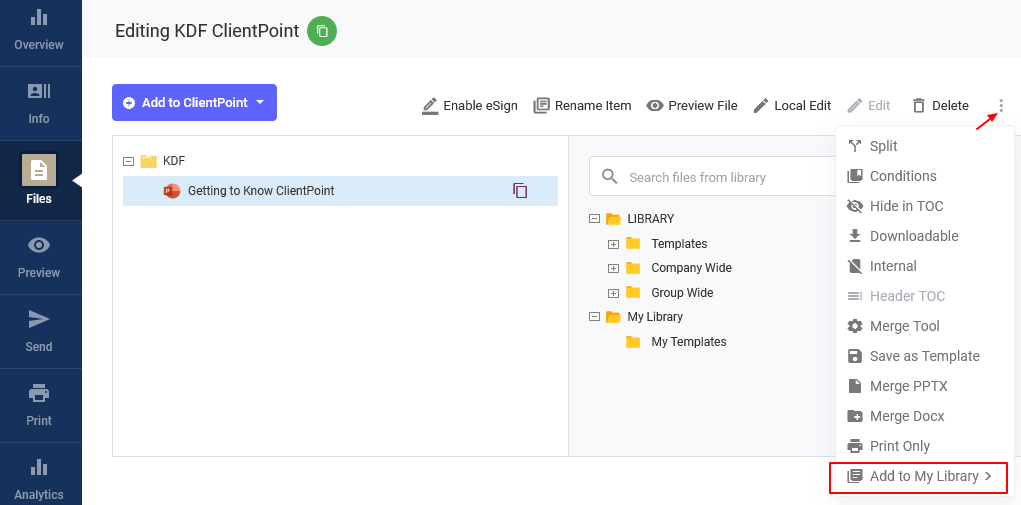Open the Overview sidebar section
This screenshot has height=505, width=1021.
pos(39,29)
